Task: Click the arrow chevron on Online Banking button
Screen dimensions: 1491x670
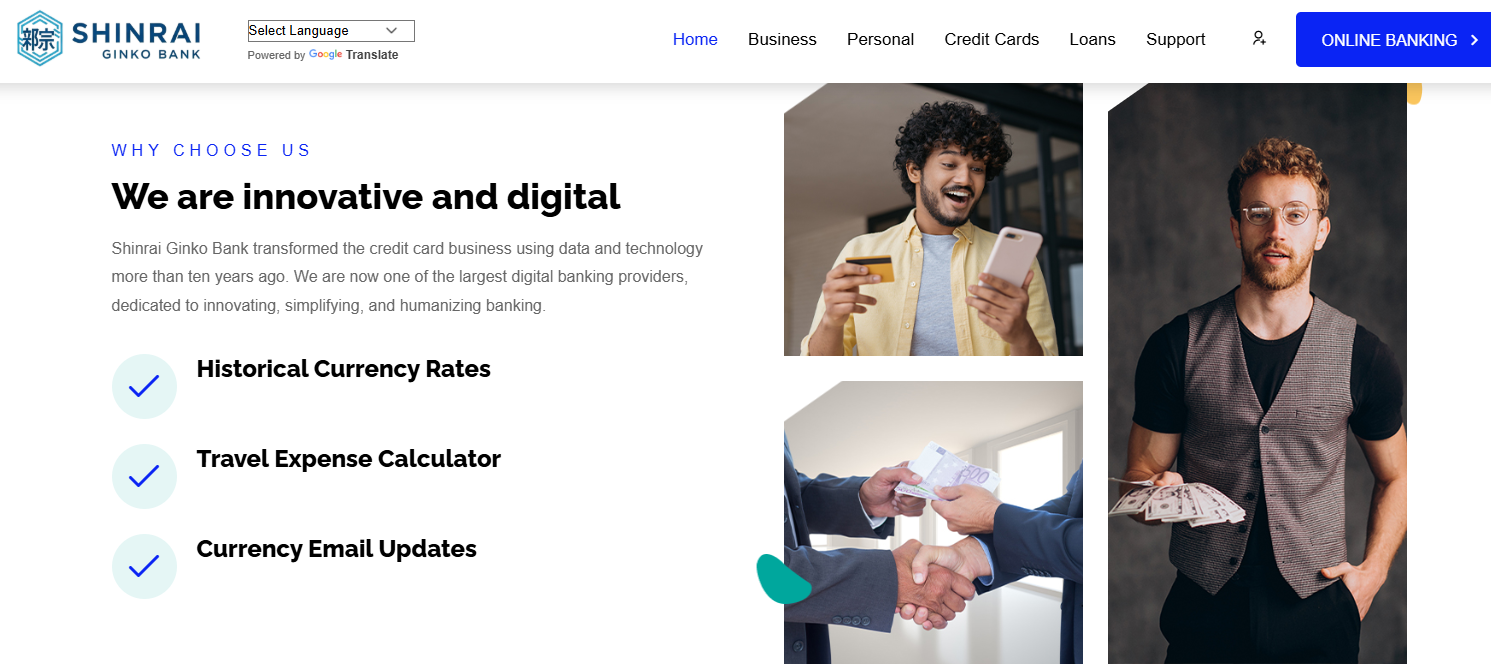Action: click(1474, 40)
